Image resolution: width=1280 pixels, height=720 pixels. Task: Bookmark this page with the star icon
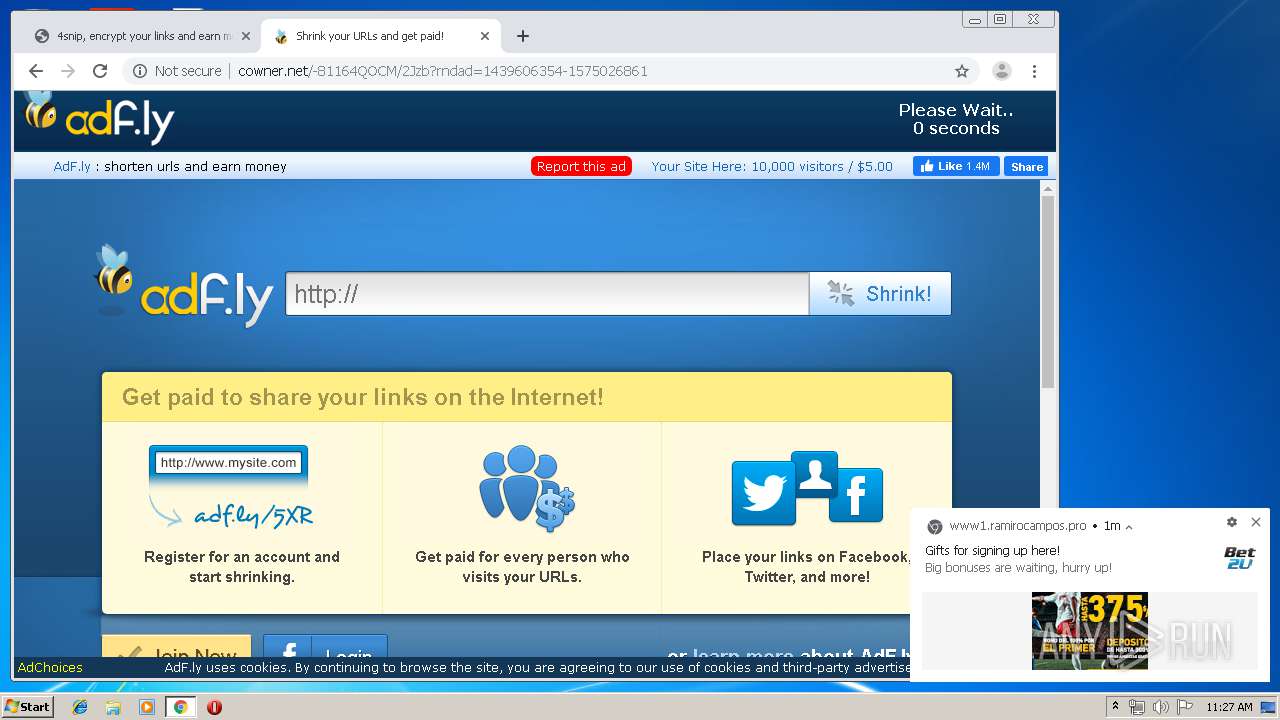pyautogui.click(x=962, y=71)
